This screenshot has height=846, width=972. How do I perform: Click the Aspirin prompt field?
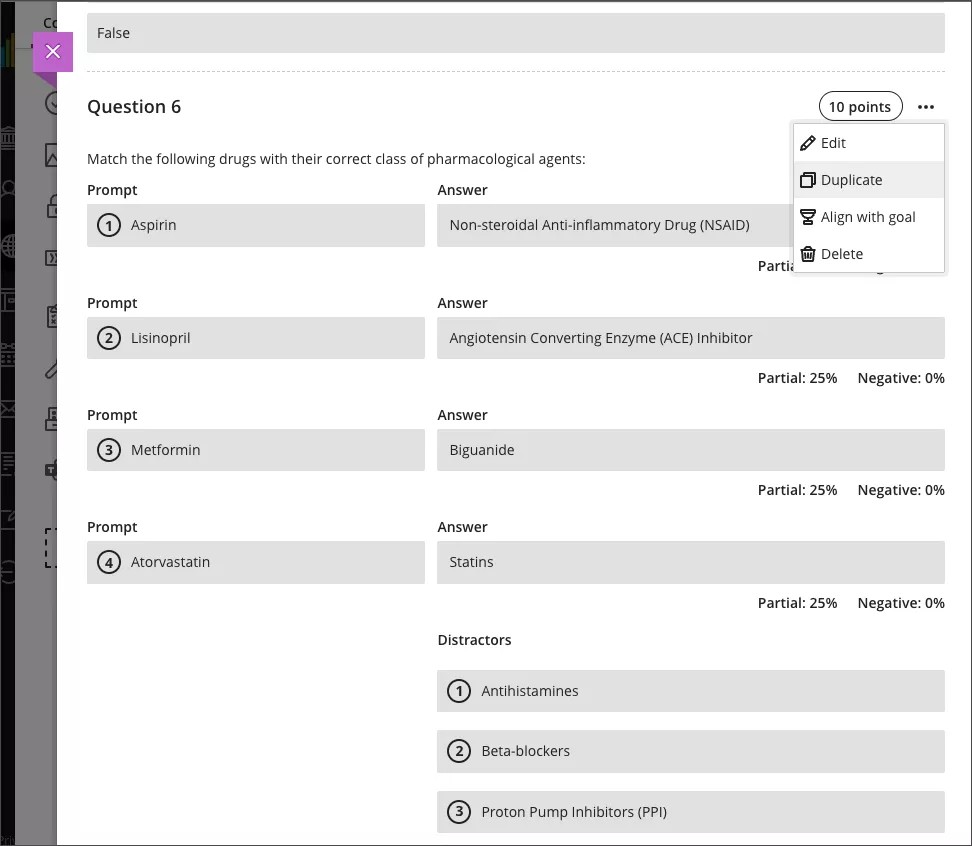tap(256, 226)
